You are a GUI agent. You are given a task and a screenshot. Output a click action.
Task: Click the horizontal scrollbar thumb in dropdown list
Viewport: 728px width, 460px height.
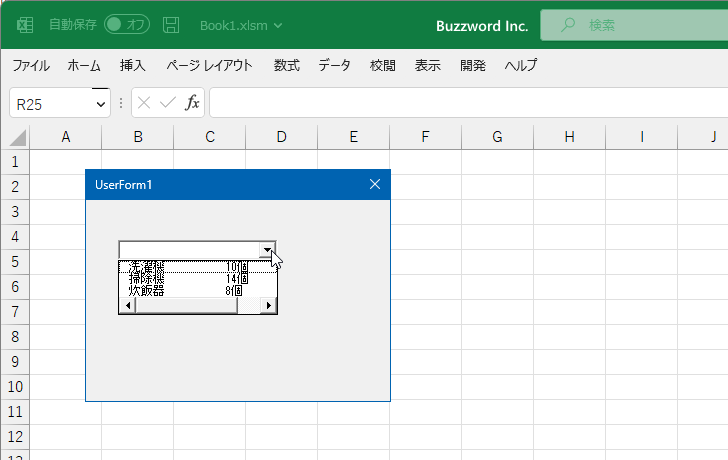(x=187, y=305)
